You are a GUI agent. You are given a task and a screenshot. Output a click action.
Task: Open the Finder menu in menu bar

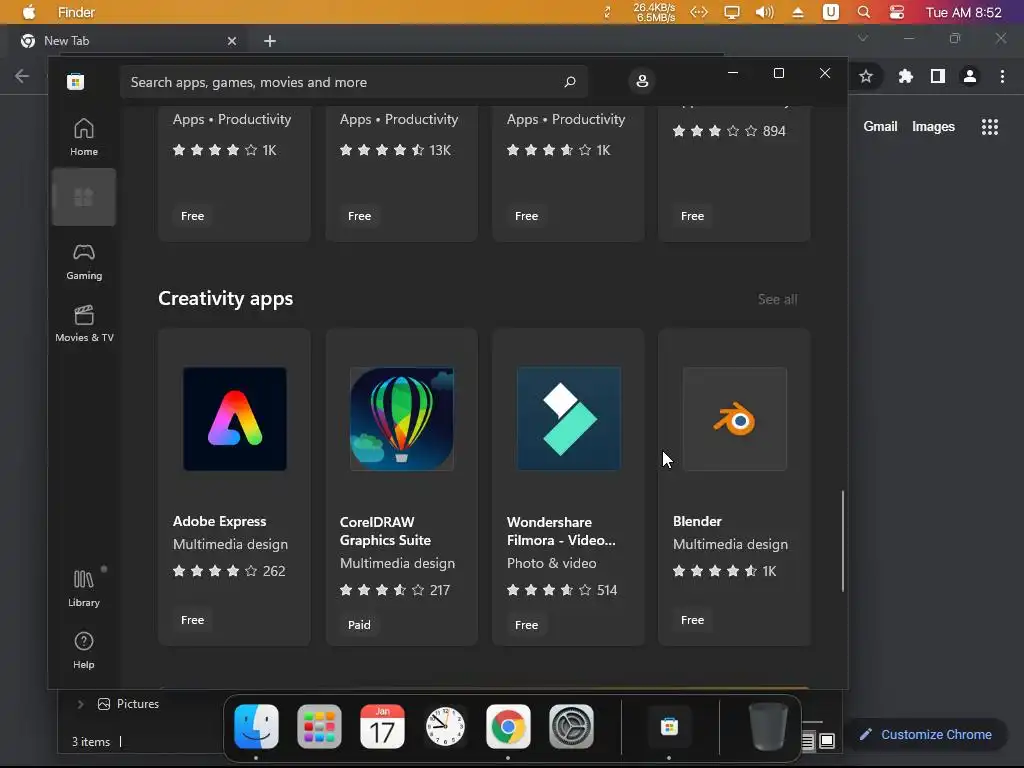click(x=76, y=12)
